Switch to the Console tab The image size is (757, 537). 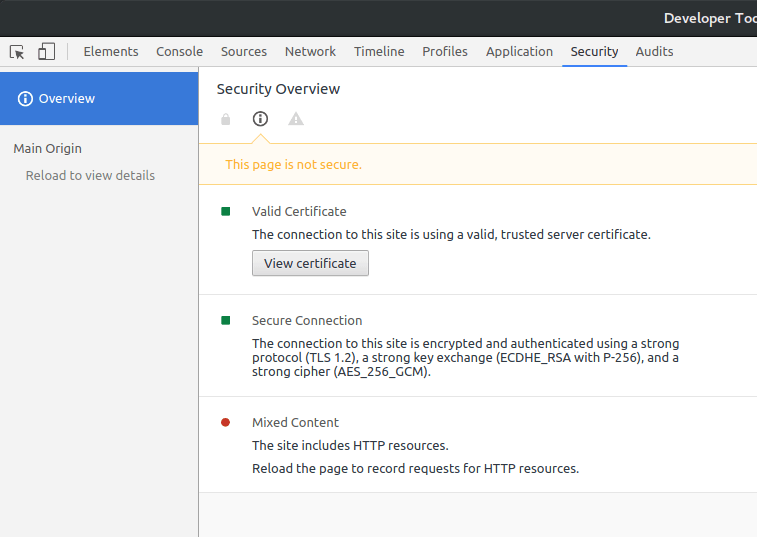[179, 52]
